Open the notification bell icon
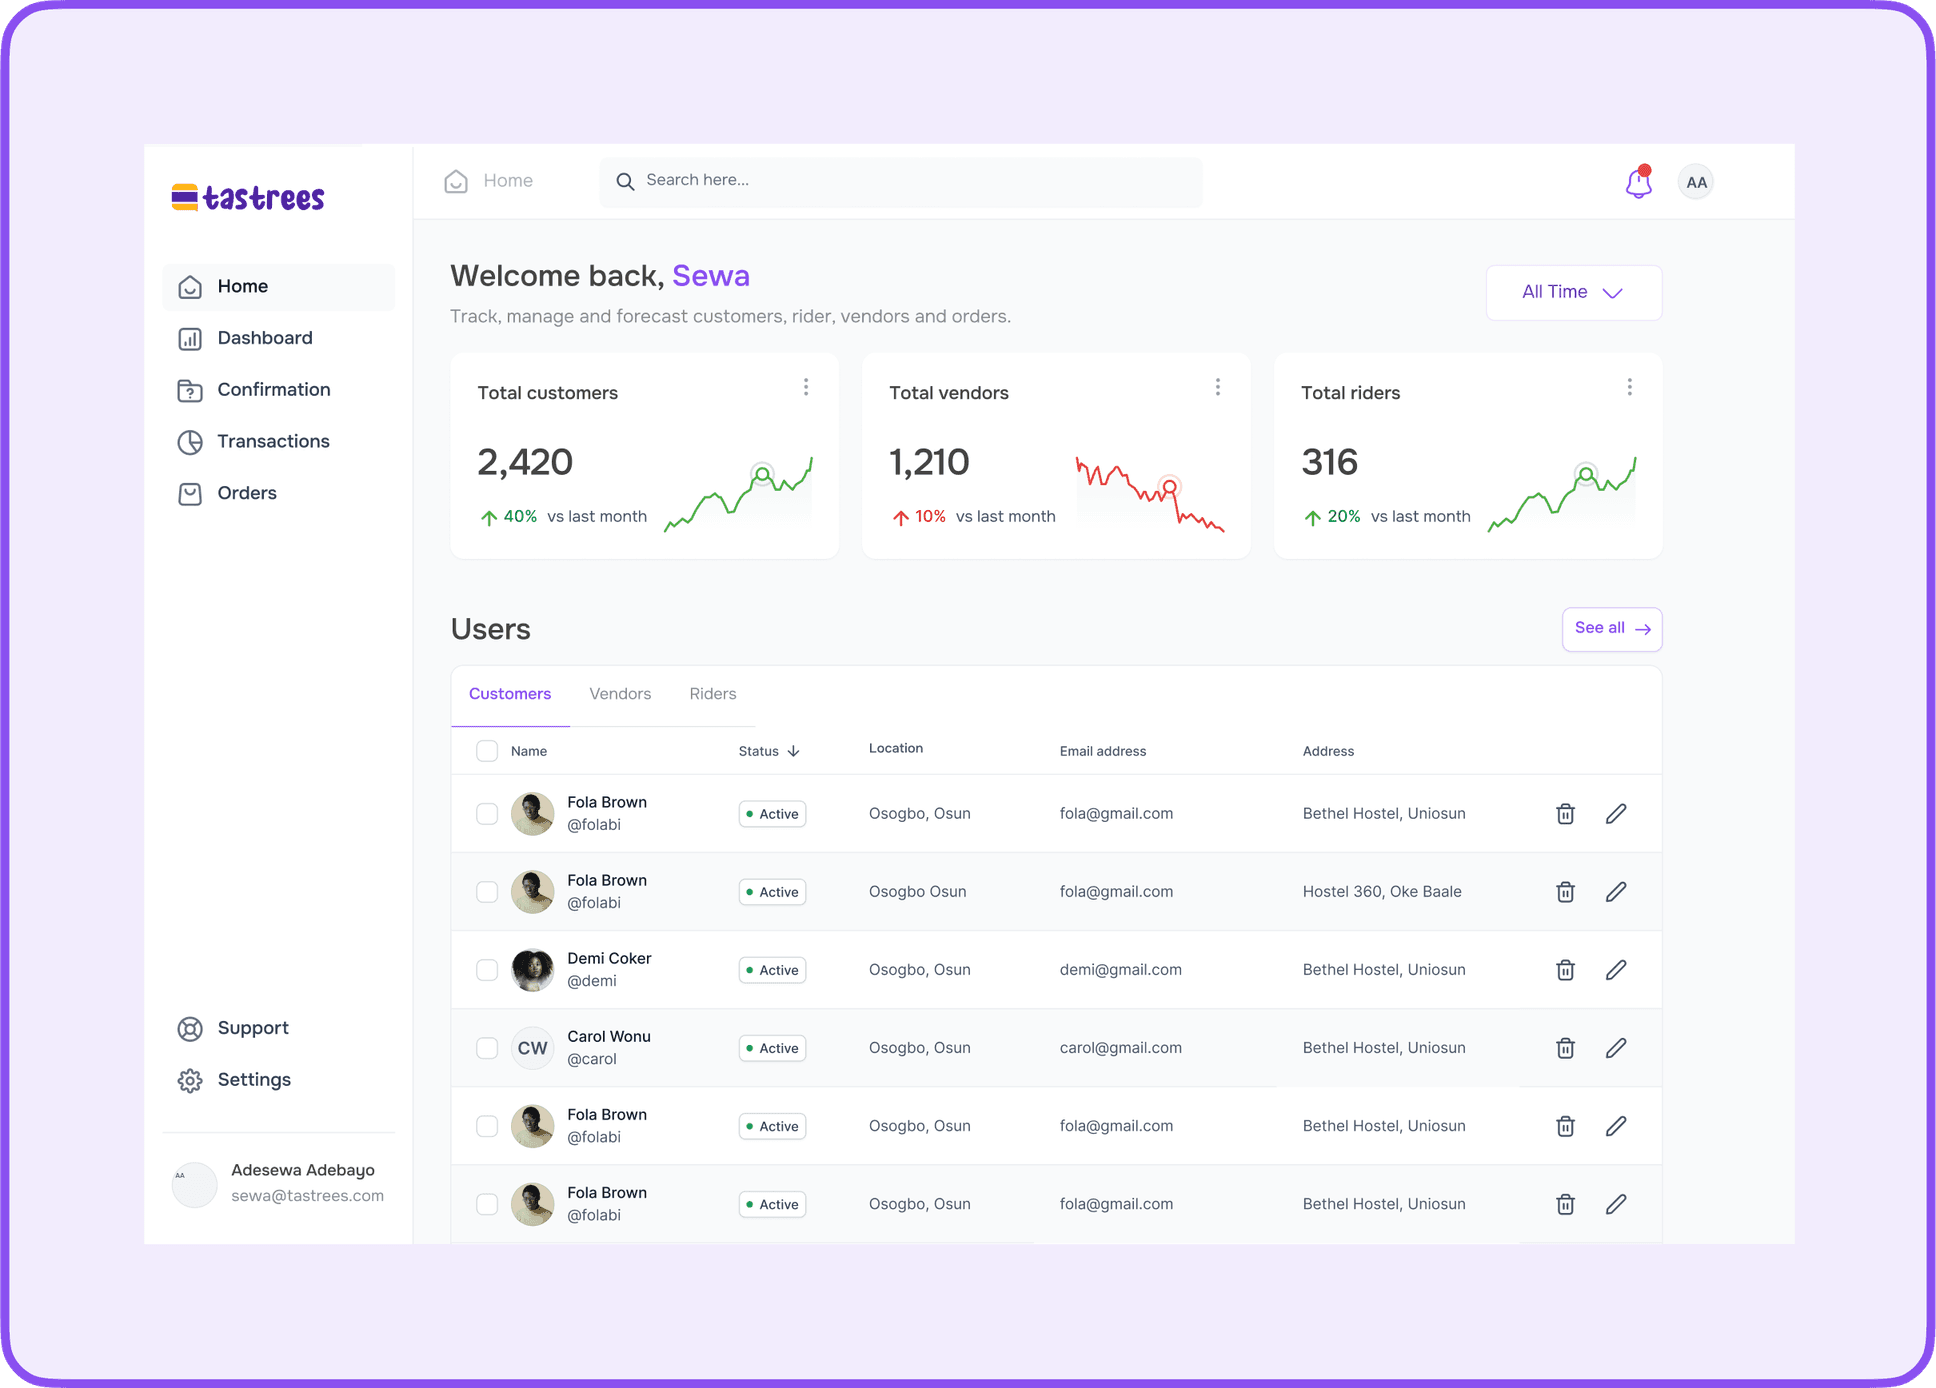Image resolution: width=1936 pixels, height=1388 pixels. coord(1638,183)
